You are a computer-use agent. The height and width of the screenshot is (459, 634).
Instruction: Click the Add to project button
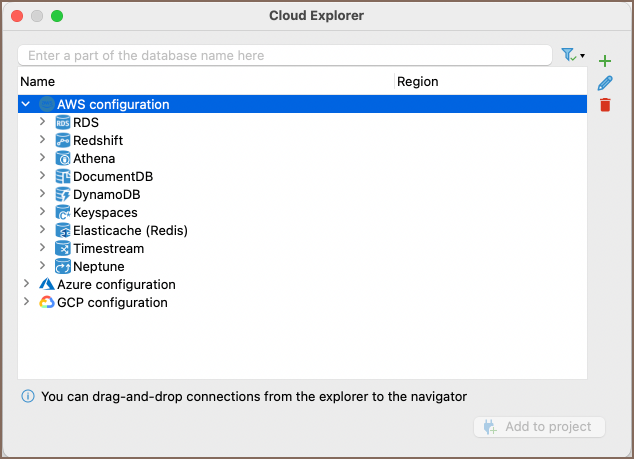pos(539,427)
